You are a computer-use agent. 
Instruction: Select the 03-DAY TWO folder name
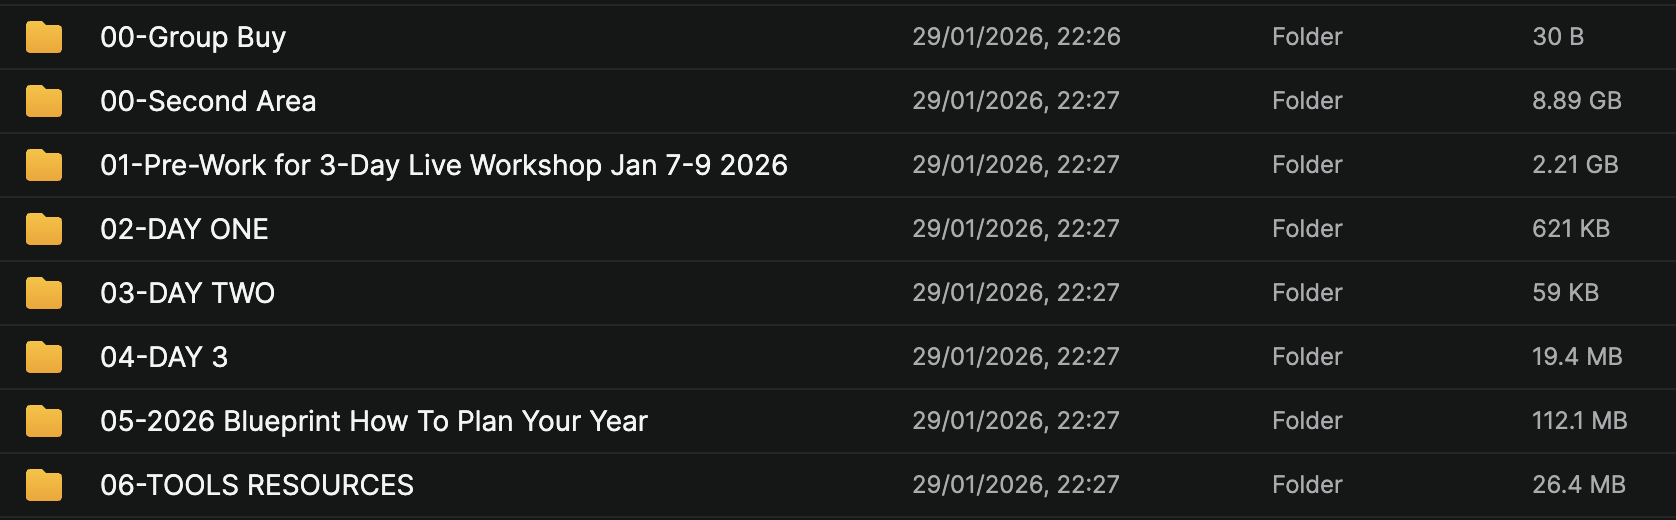187,293
